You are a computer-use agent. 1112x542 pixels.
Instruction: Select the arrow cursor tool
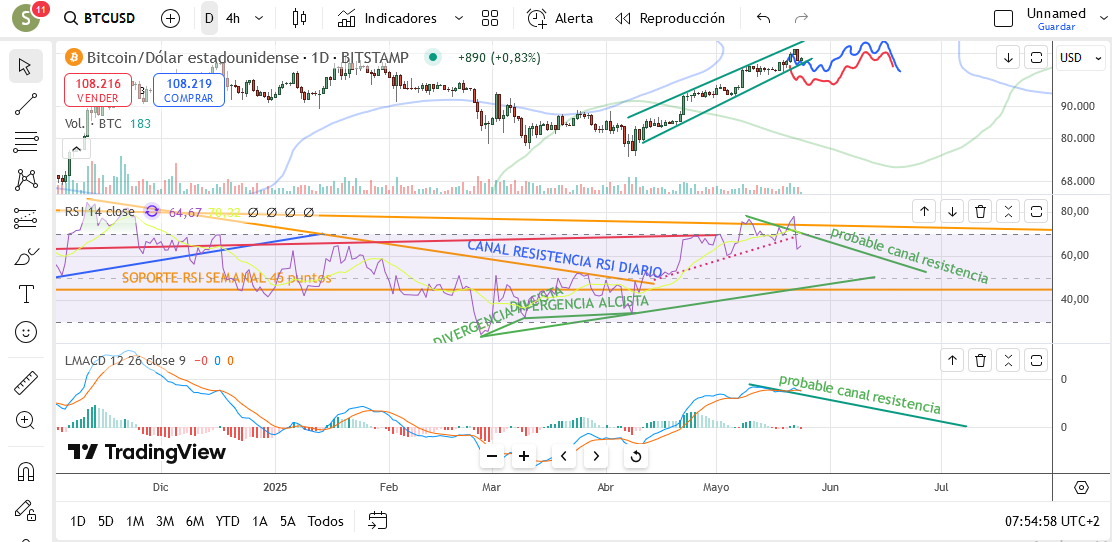(x=26, y=67)
